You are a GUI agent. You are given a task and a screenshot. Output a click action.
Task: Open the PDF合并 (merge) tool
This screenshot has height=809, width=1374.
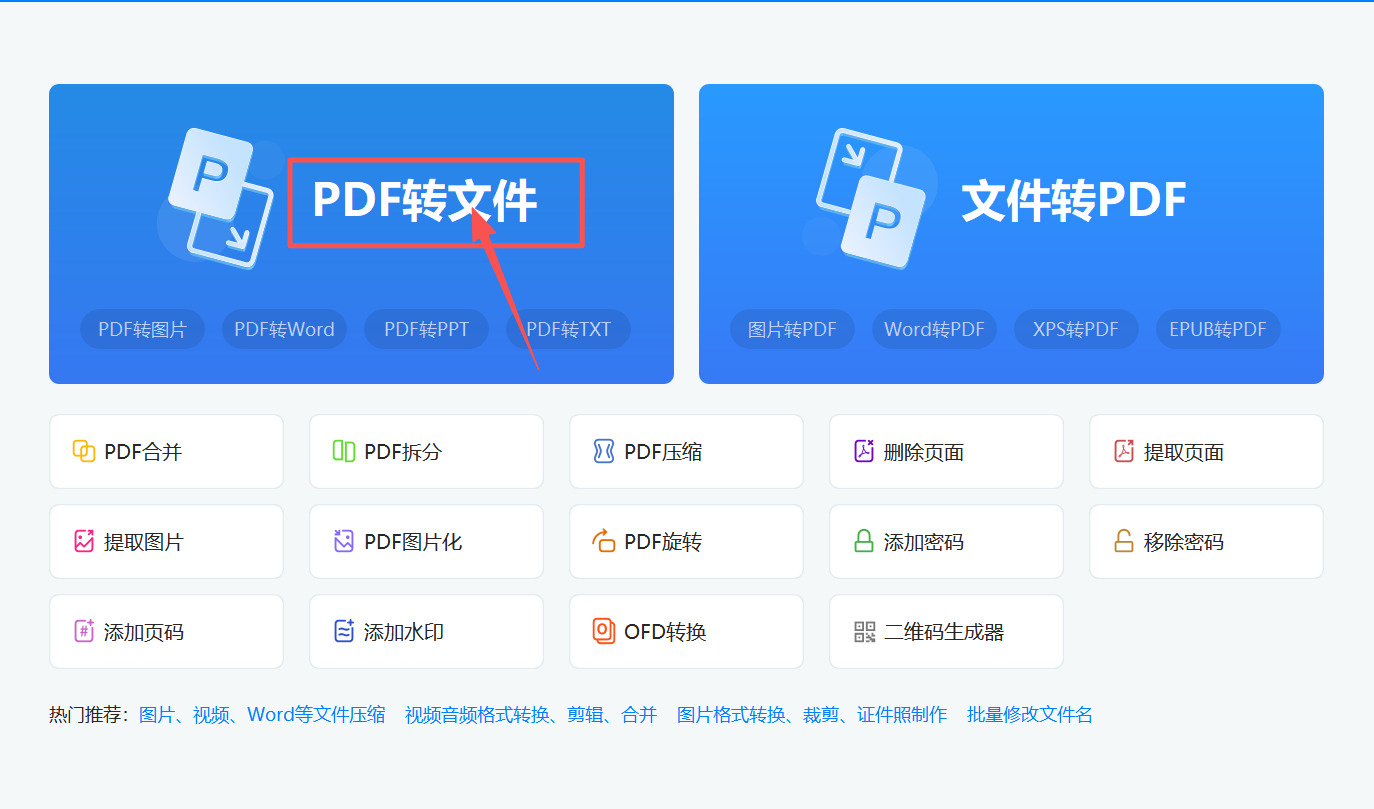click(x=166, y=451)
